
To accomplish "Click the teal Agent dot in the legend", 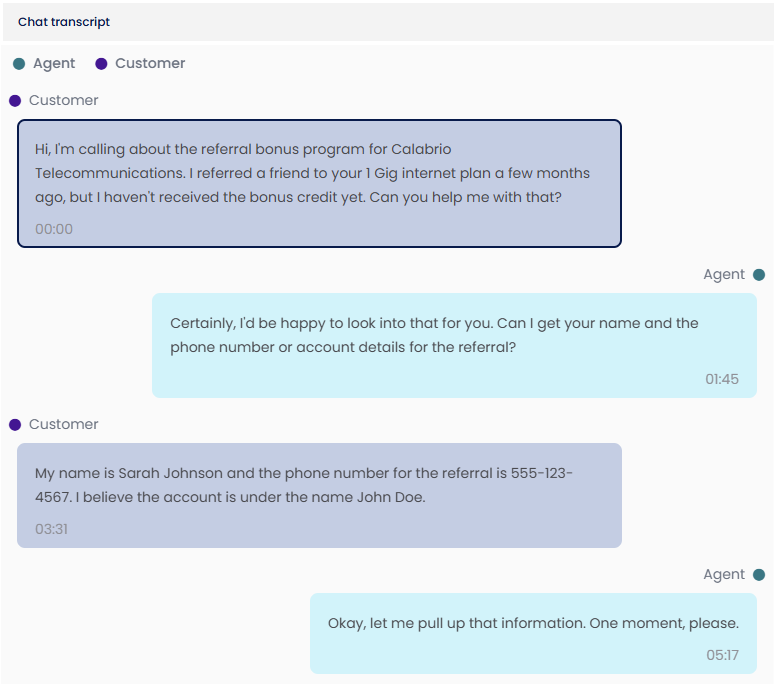I will [19, 64].
